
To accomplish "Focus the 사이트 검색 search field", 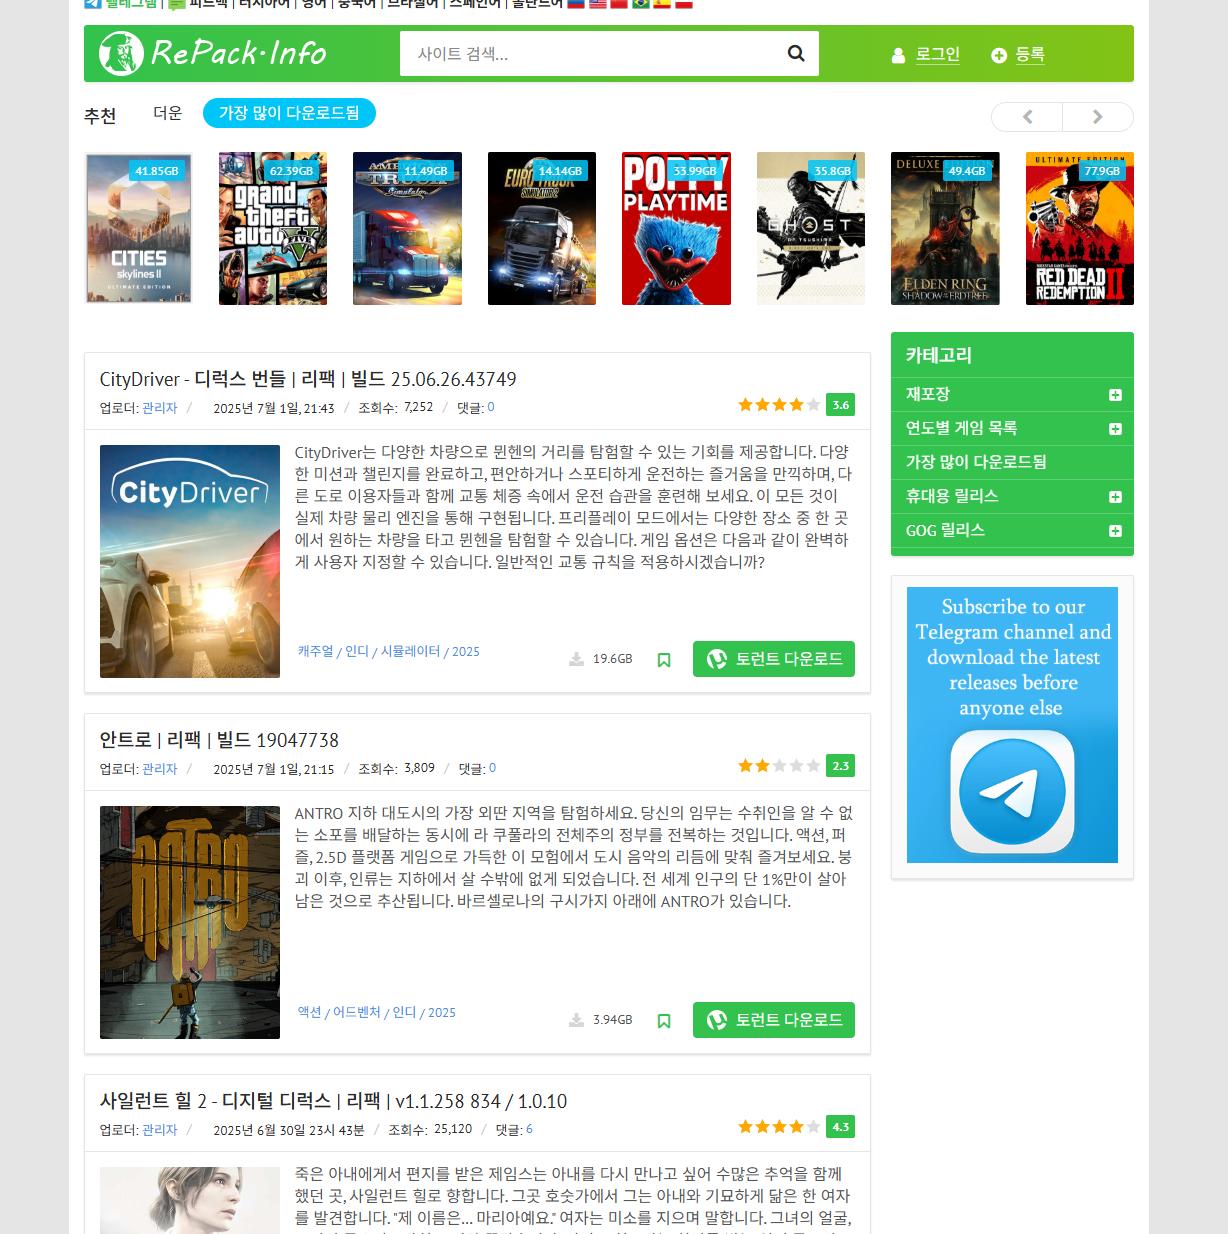I will tap(588, 53).
